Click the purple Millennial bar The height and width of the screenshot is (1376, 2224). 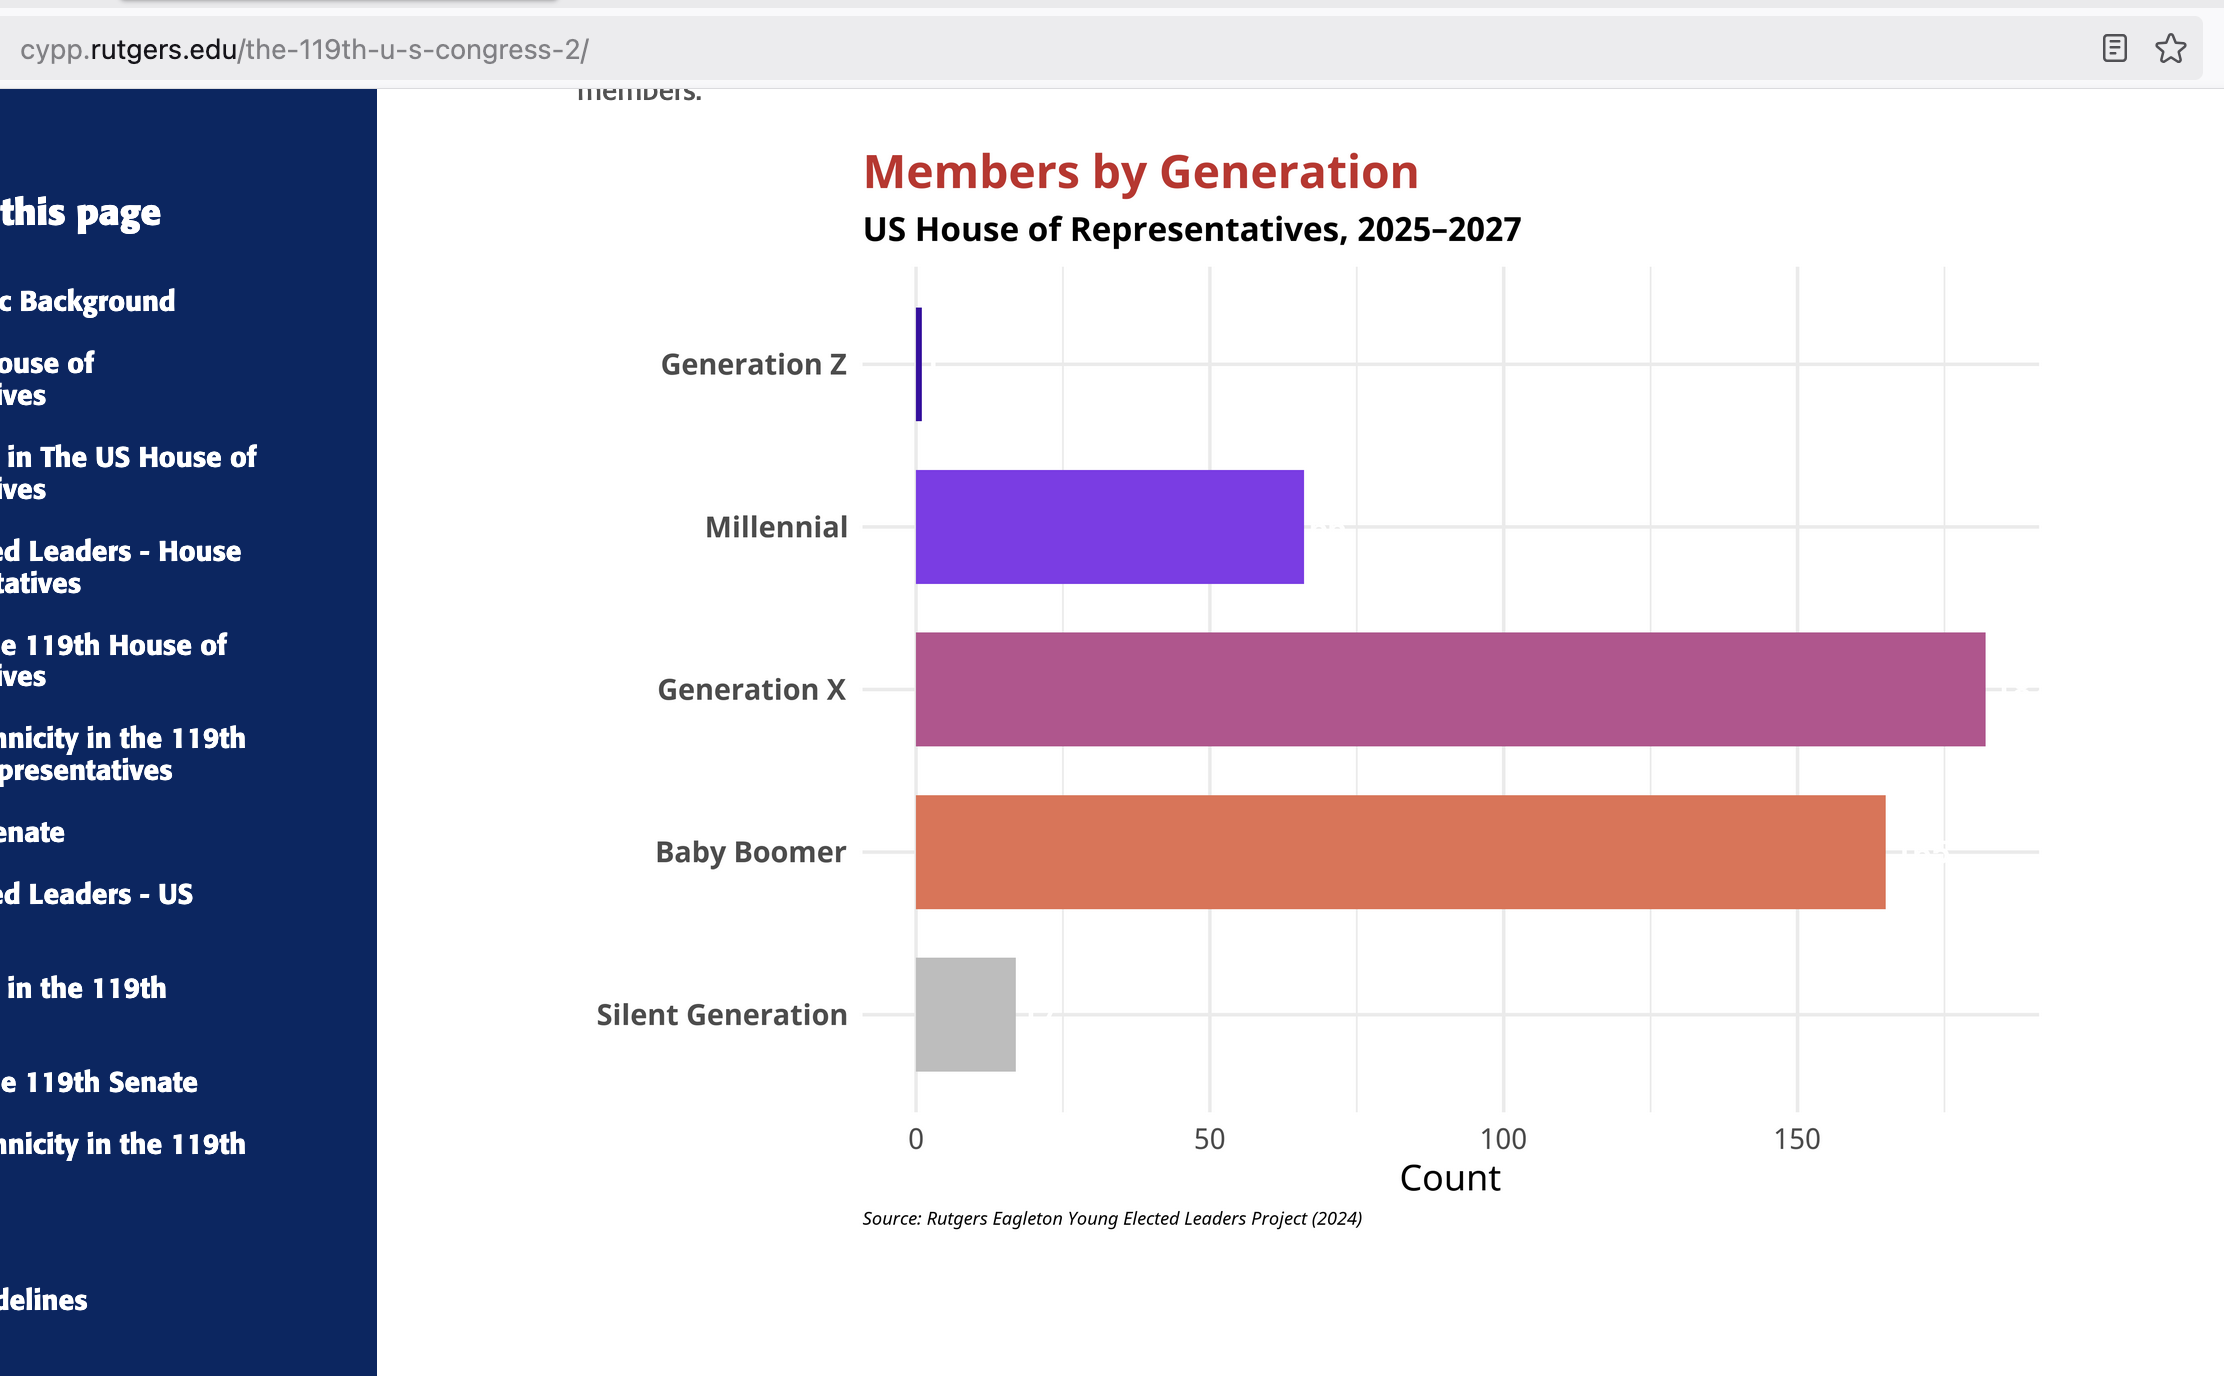coord(1109,527)
